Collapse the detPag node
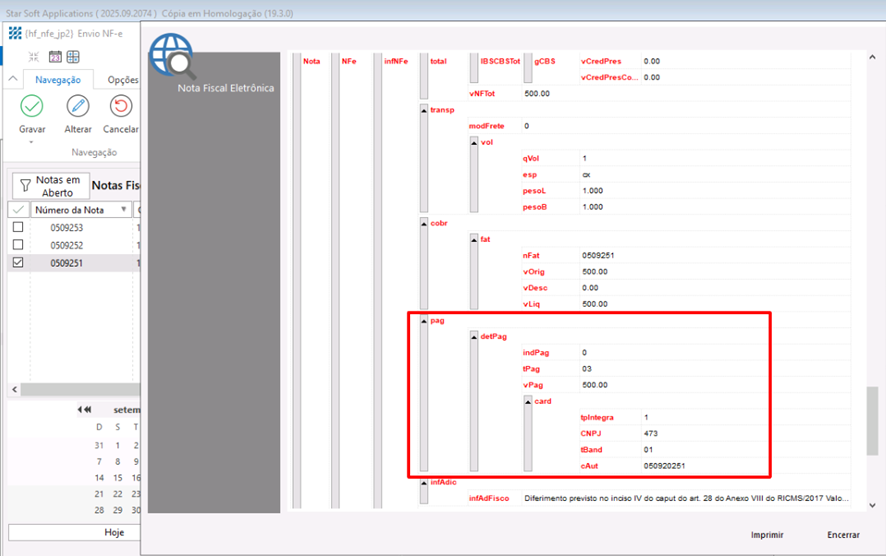 tap(474, 337)
